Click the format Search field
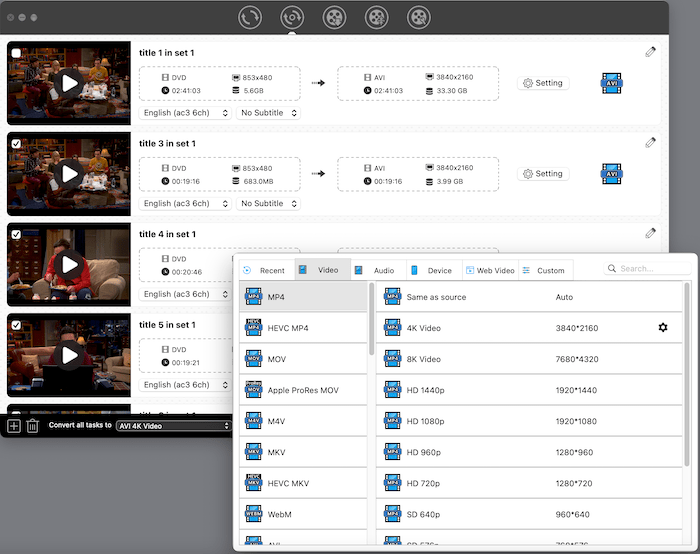 (x=650, y=269)
